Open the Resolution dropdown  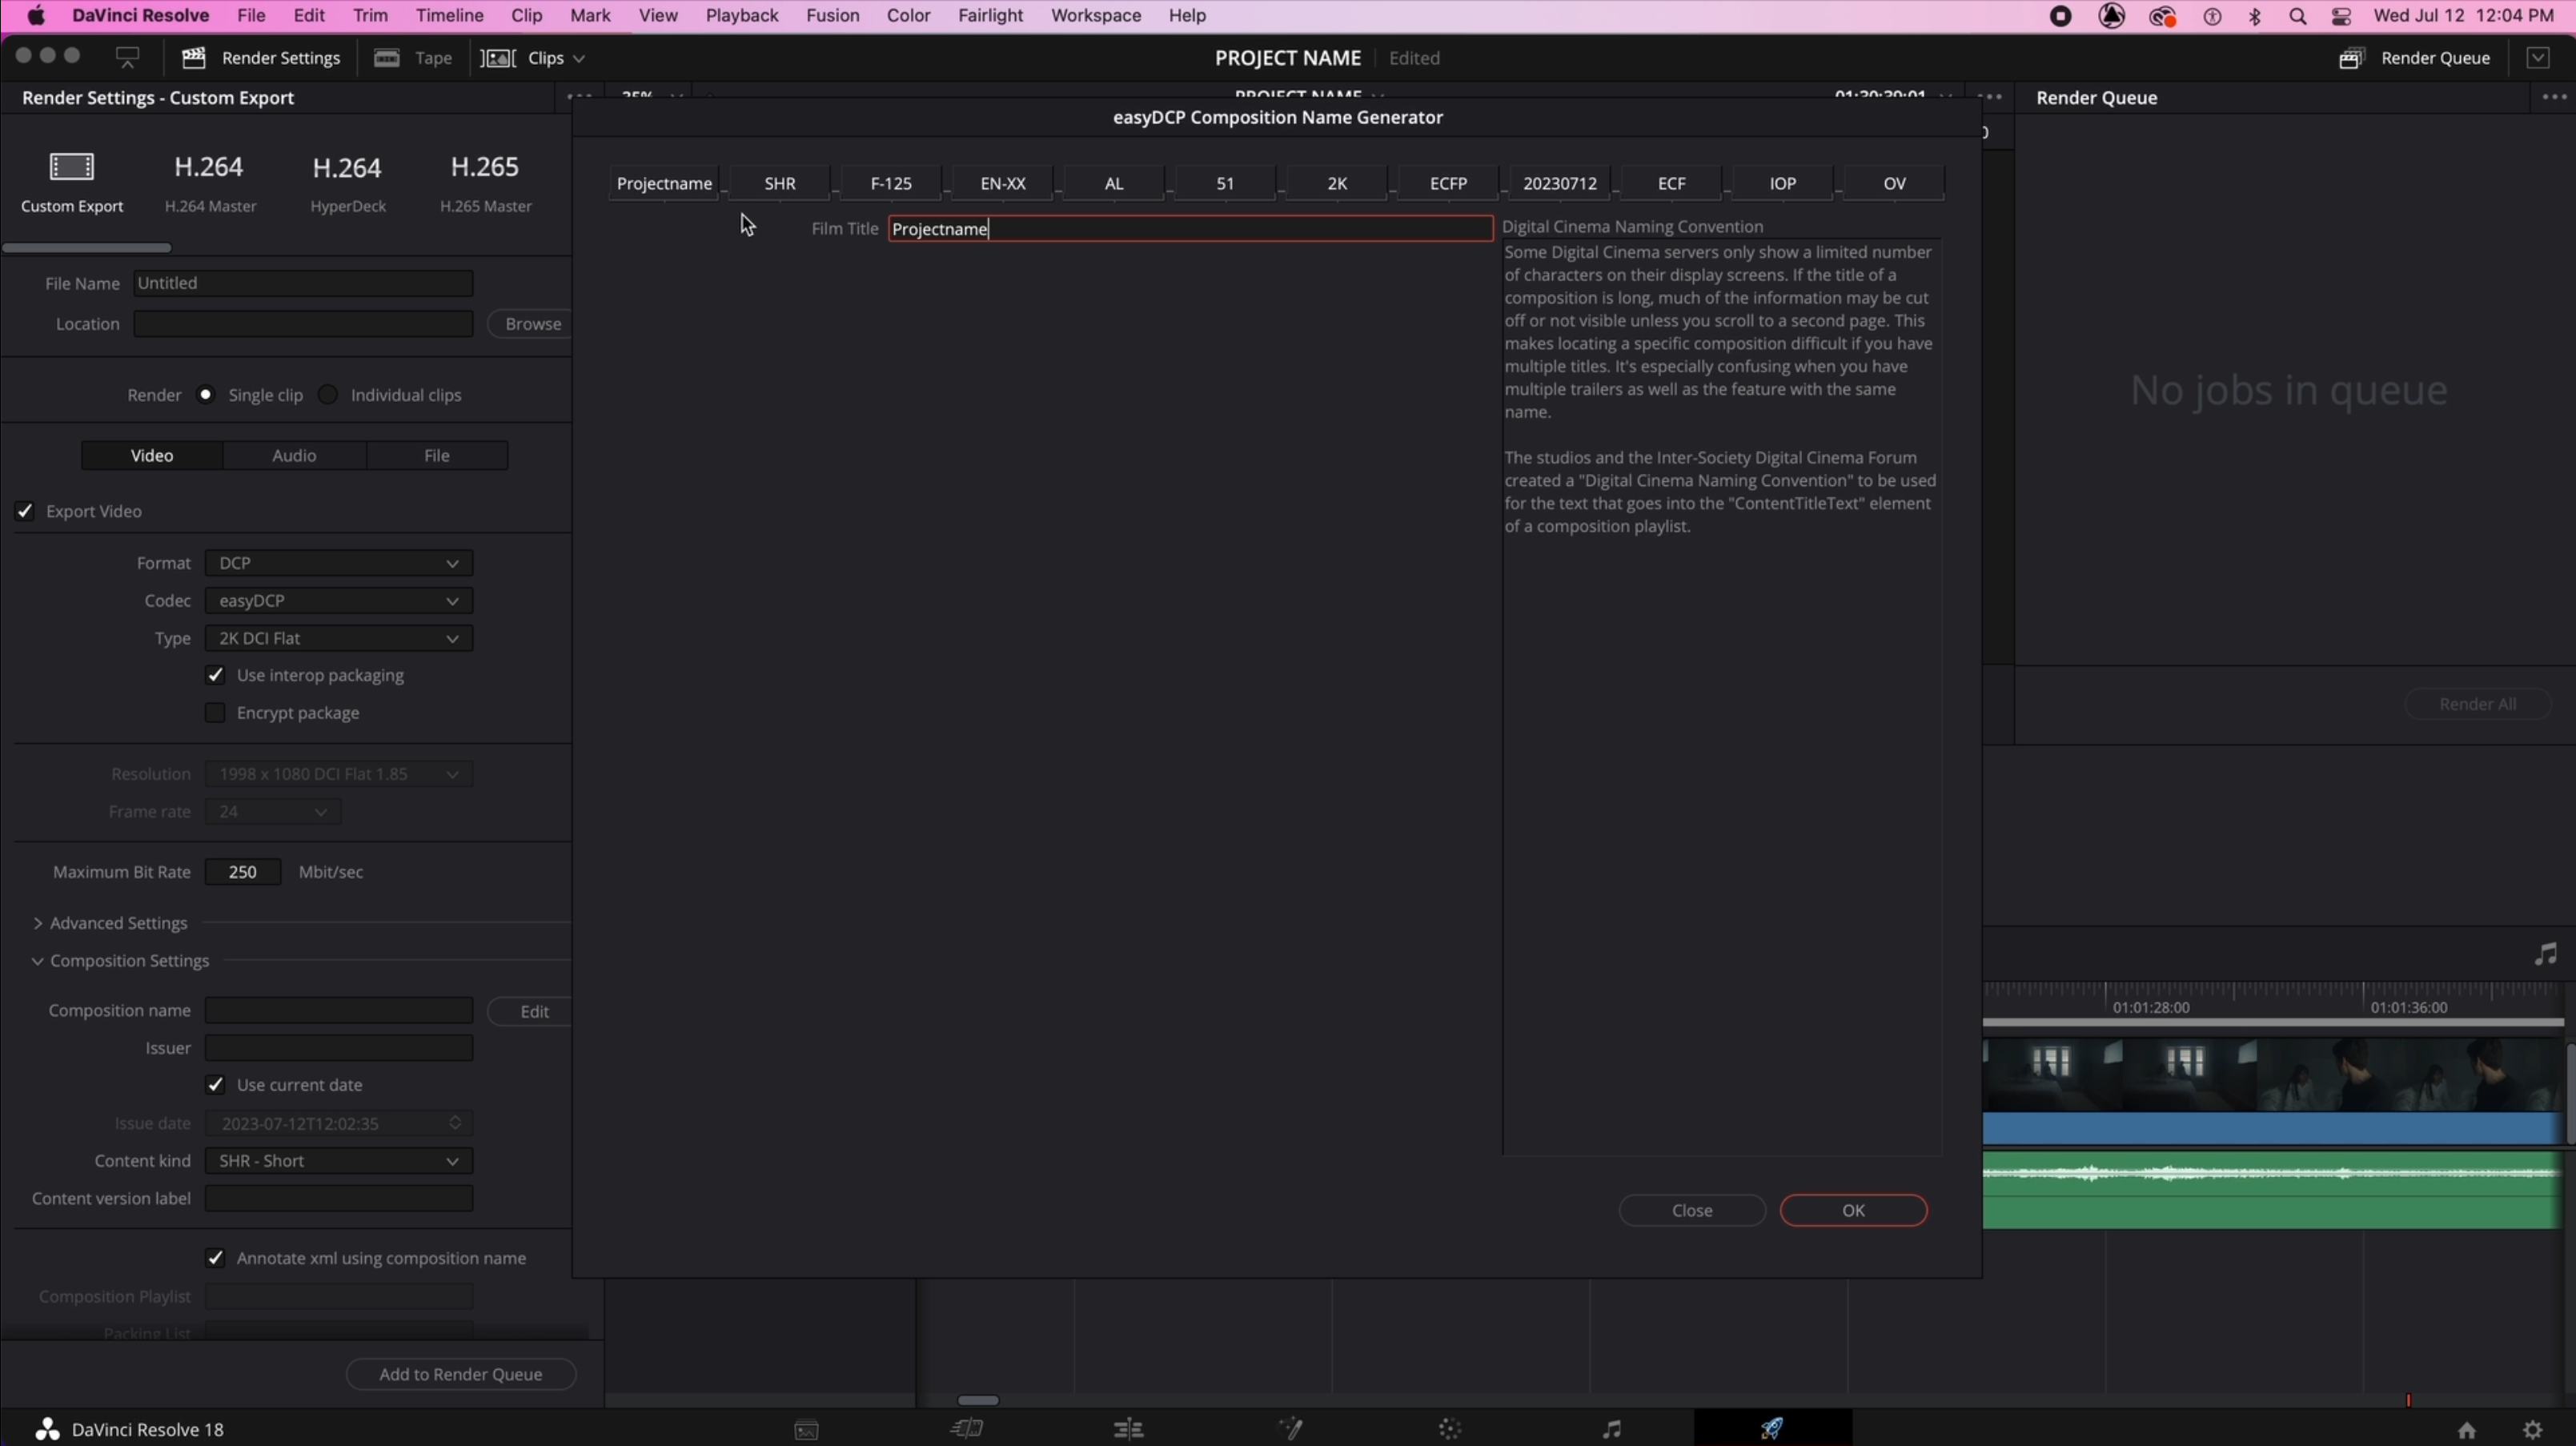point(338,774)
